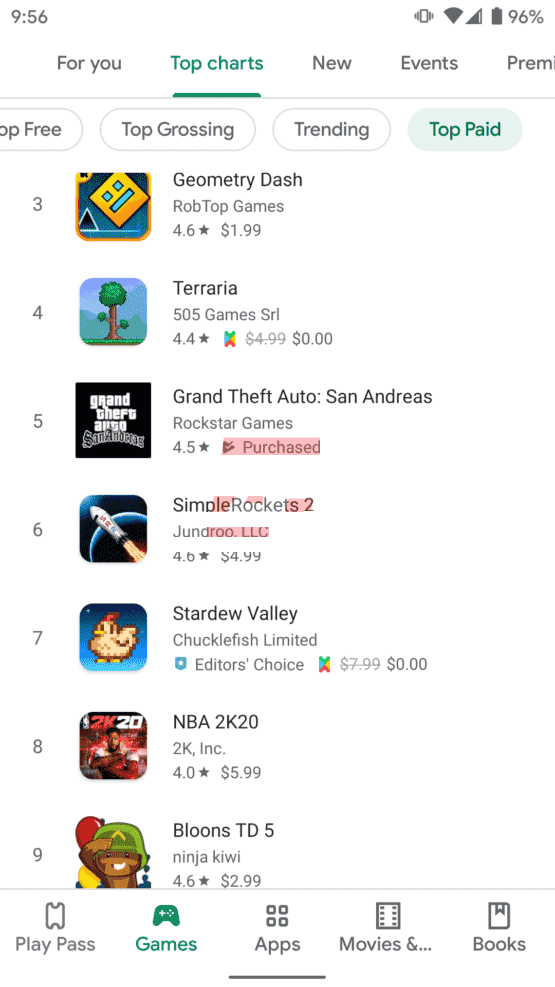Viewport: 555px width, 987px height.
Task: Open the NBA 2K20 game icon
Action: [113, 746]
